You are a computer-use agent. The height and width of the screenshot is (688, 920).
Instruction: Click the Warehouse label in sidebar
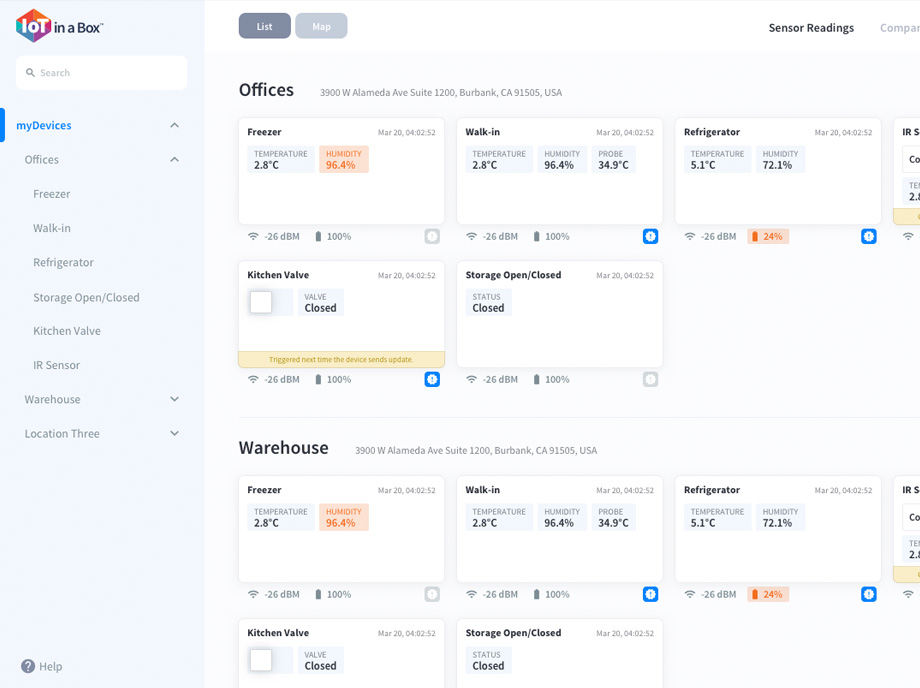(52, 399)
